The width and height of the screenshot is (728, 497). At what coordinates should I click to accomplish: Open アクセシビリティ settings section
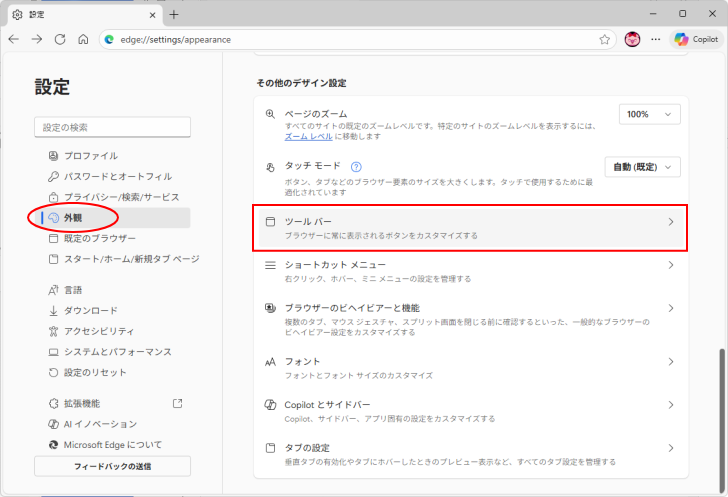coord(112,331)
